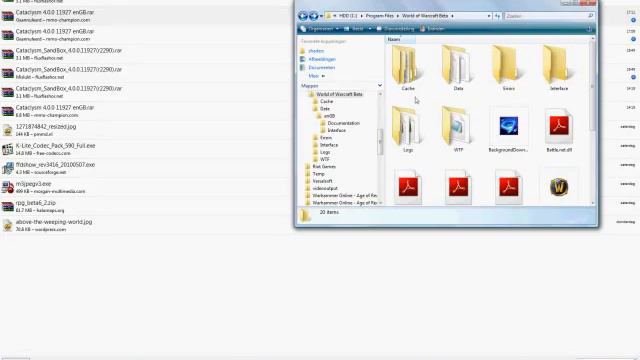The image size is (640, 360).
Task: Select Documentation in folder tree
Action: (344, 123)
